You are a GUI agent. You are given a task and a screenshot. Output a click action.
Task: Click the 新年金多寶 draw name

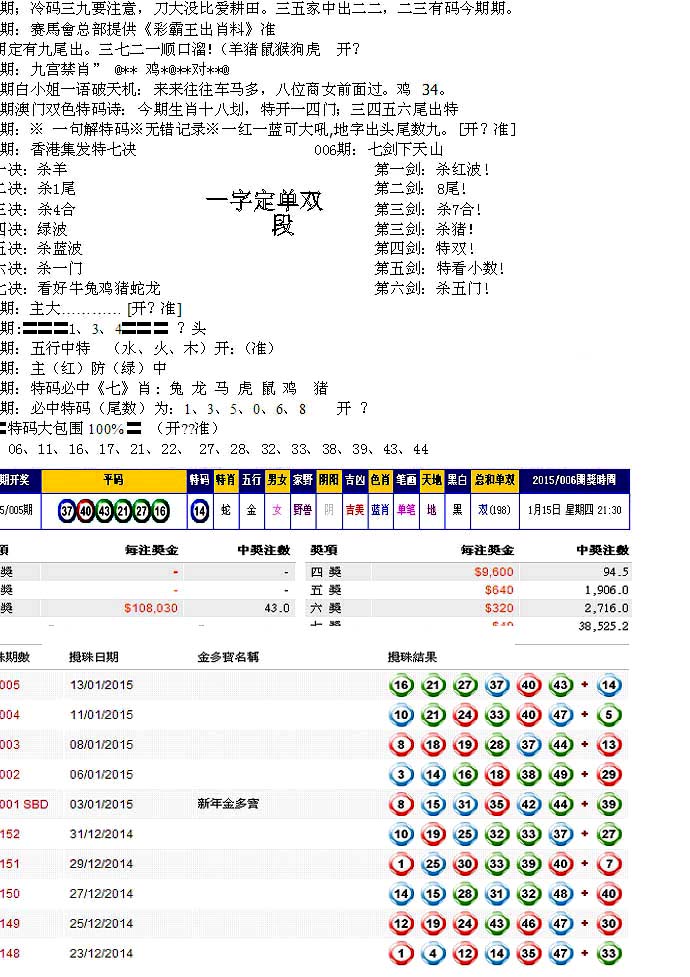pyautogui.click(x=228, y=804)
